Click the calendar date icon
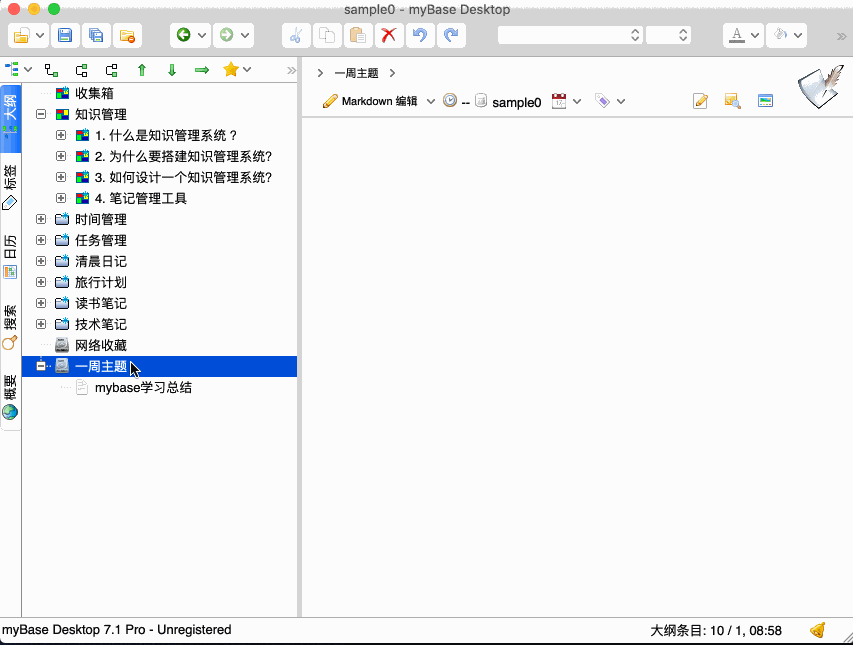 click(559, 101)
